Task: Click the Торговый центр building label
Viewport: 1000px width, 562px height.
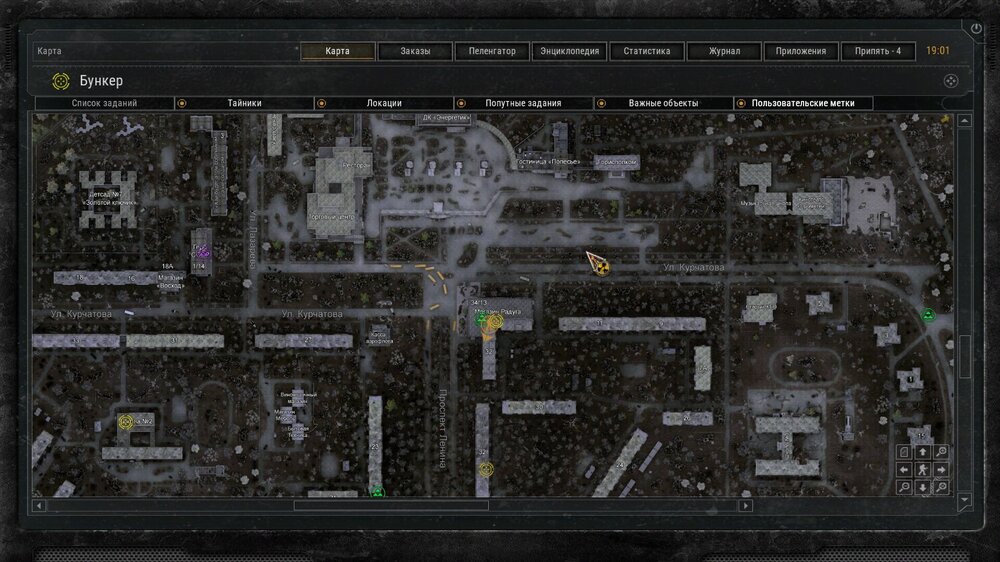Action: pos(332,217)
